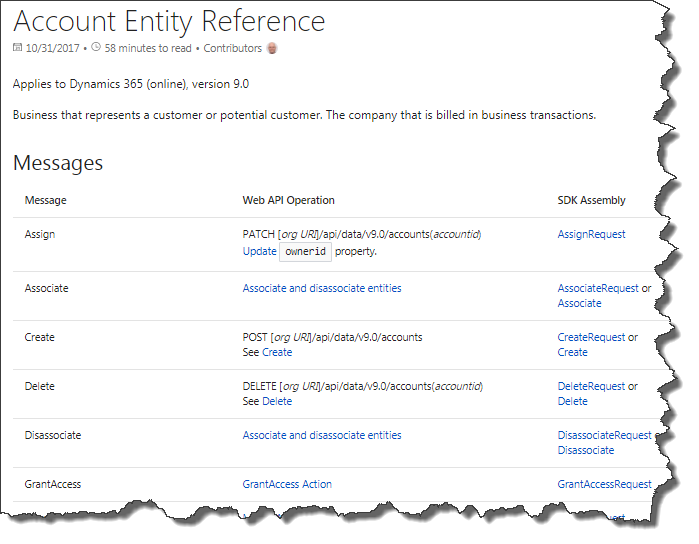The image size is (699, 544).
Task: Follow the Delete link after 'See'
Action: [277, 401]
